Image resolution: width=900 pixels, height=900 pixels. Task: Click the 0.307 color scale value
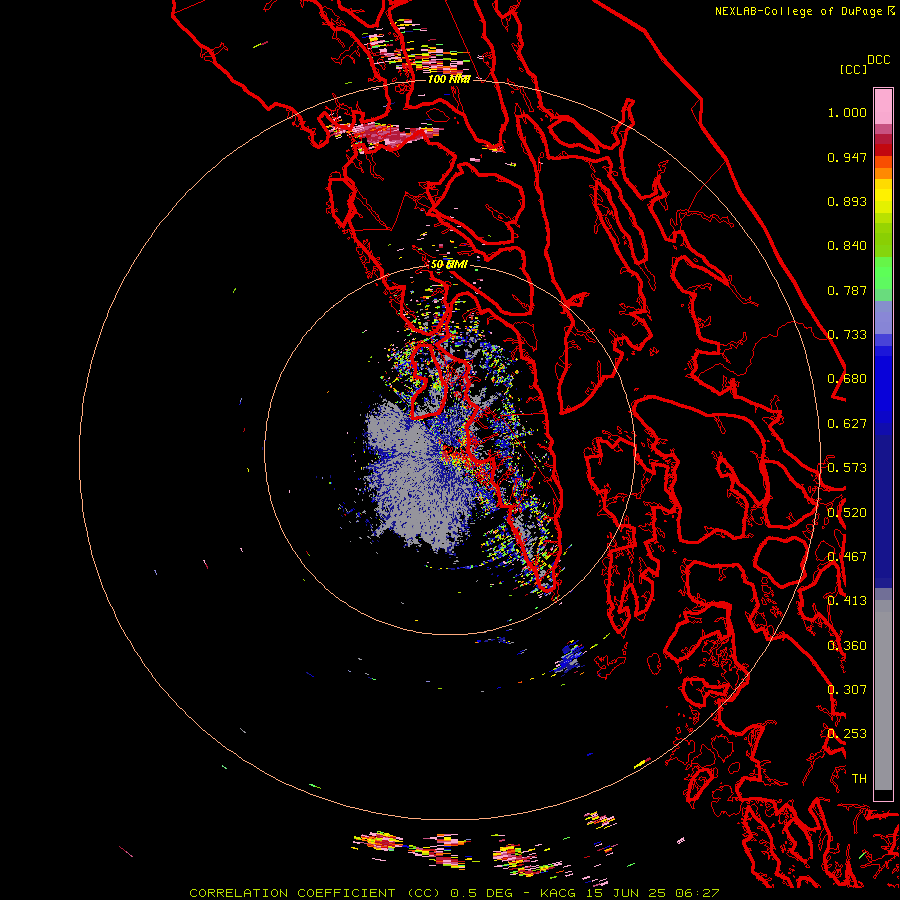pos(847,689)
